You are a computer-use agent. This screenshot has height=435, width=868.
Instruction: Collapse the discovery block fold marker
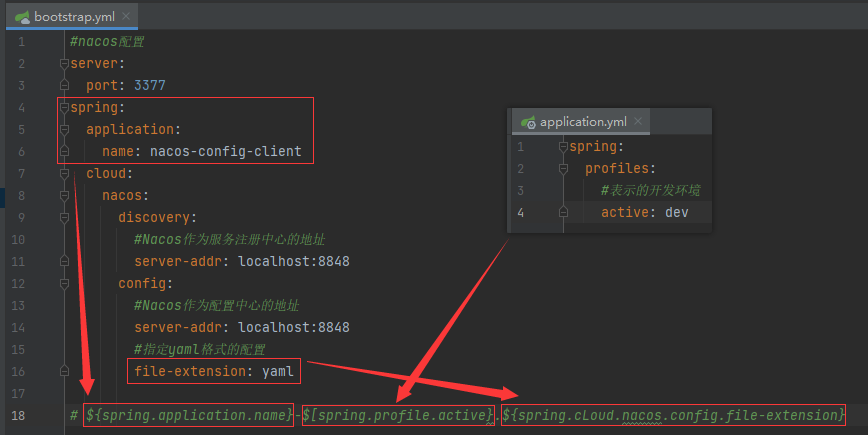click(64, 218)
